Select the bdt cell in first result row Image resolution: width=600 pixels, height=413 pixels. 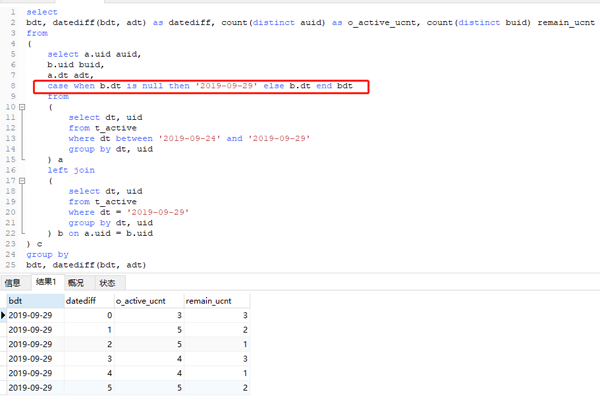point(32,314)
